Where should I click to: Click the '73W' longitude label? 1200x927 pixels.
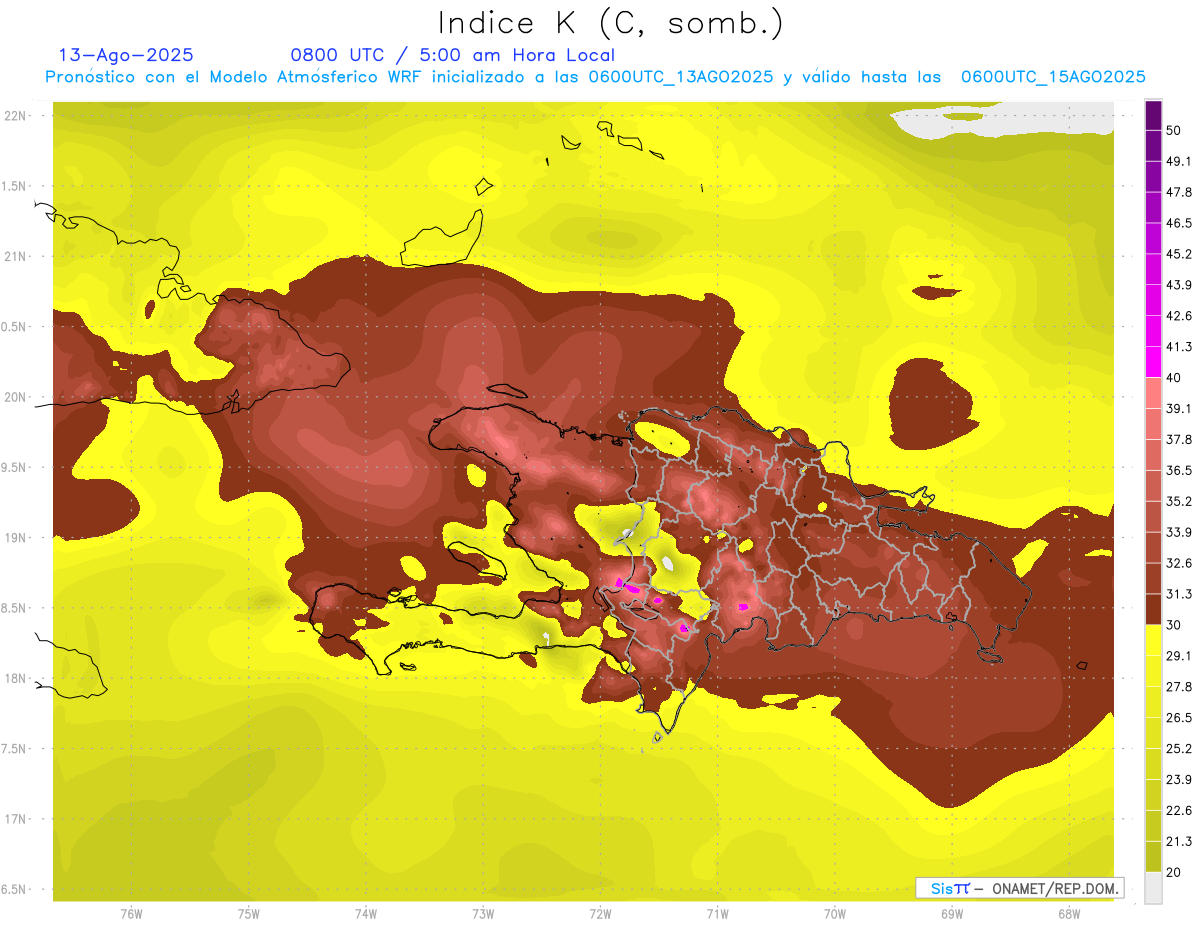(x=483, y=914)
